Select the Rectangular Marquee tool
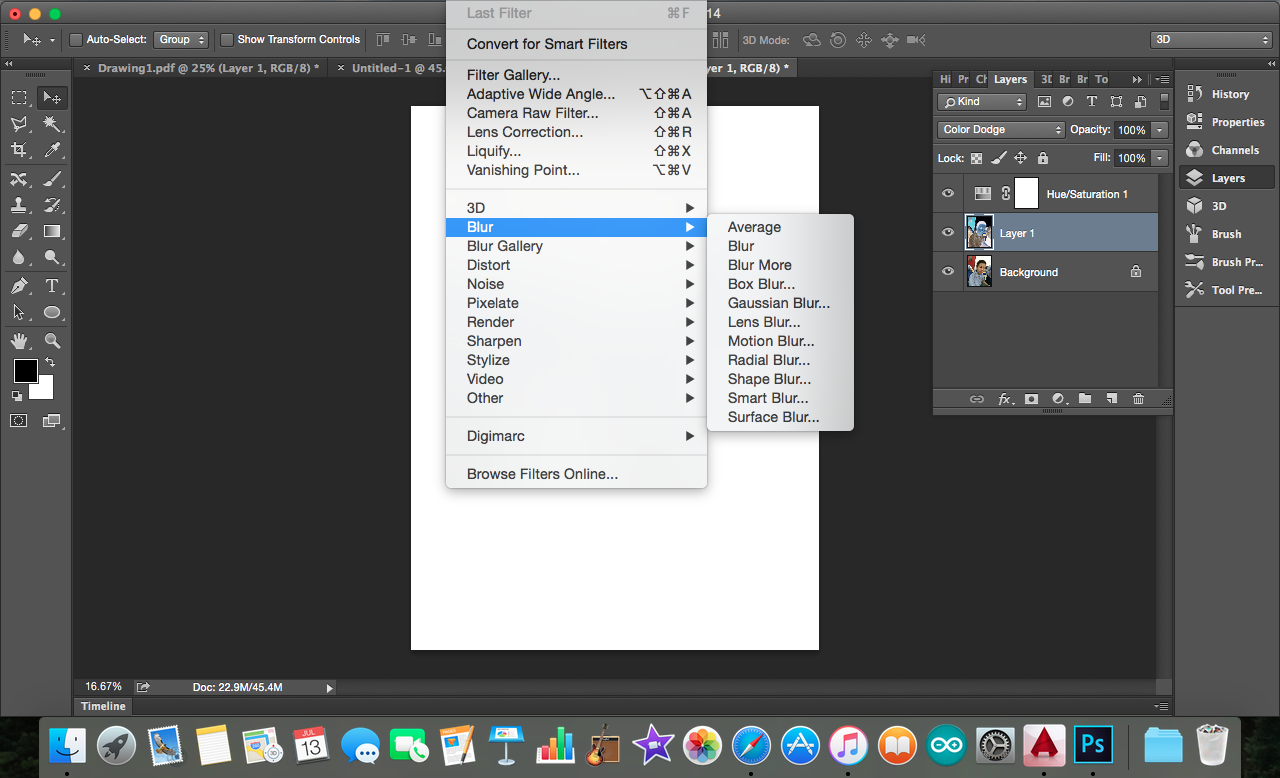Image resolution: width=1280 pixels, height=778 pixels. tap(19, 98)
